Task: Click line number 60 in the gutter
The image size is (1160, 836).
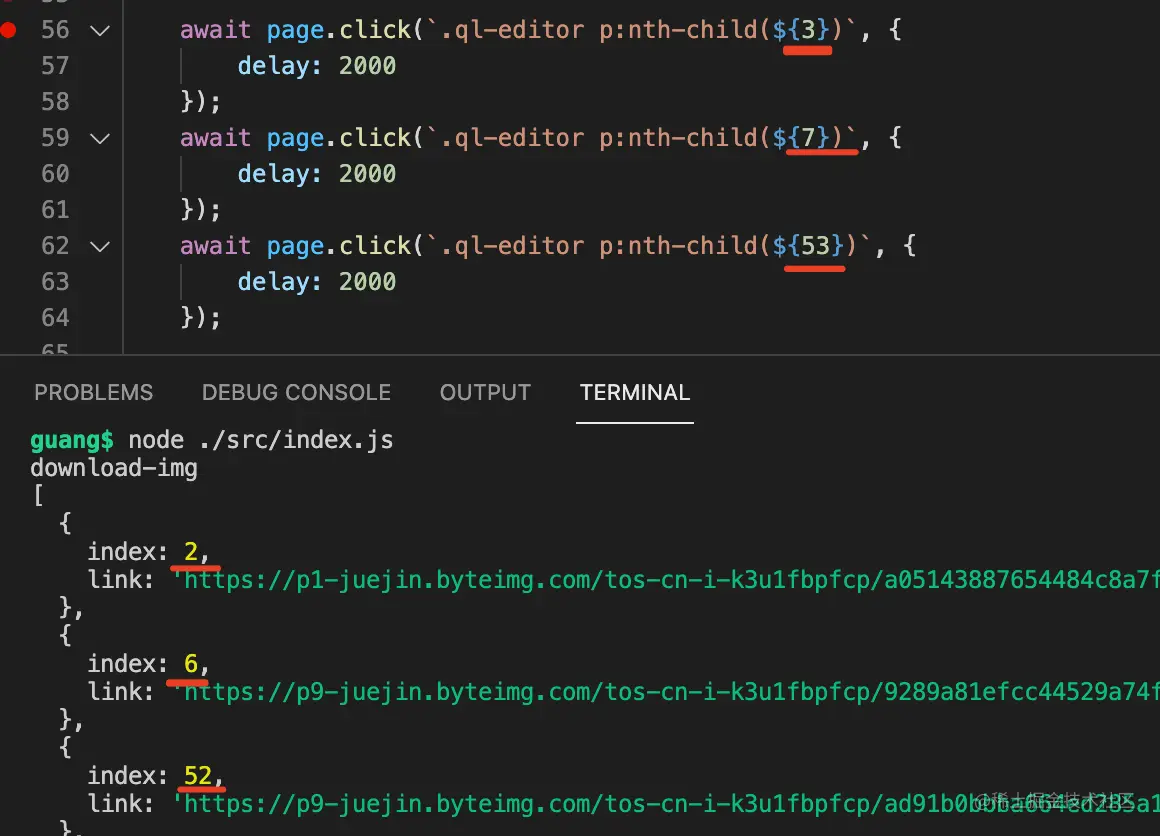Action: point(55,174)
